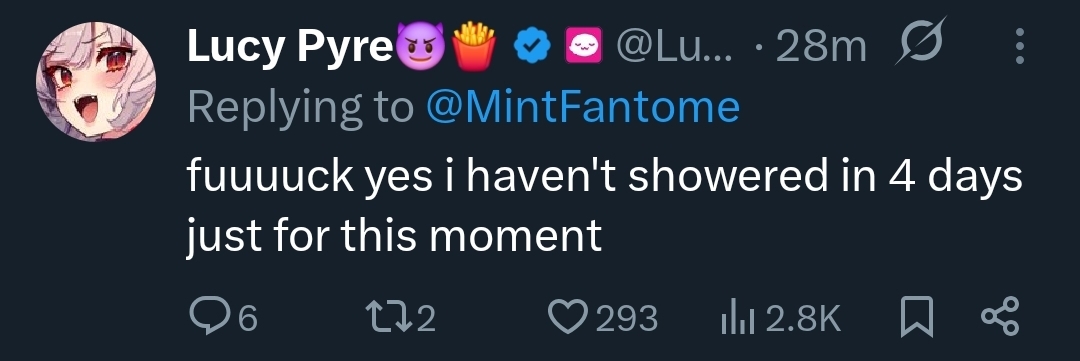This screenshot has height=361, width=1080.
Task: Click the 293 likes count
Action: [x=627, y=319]
